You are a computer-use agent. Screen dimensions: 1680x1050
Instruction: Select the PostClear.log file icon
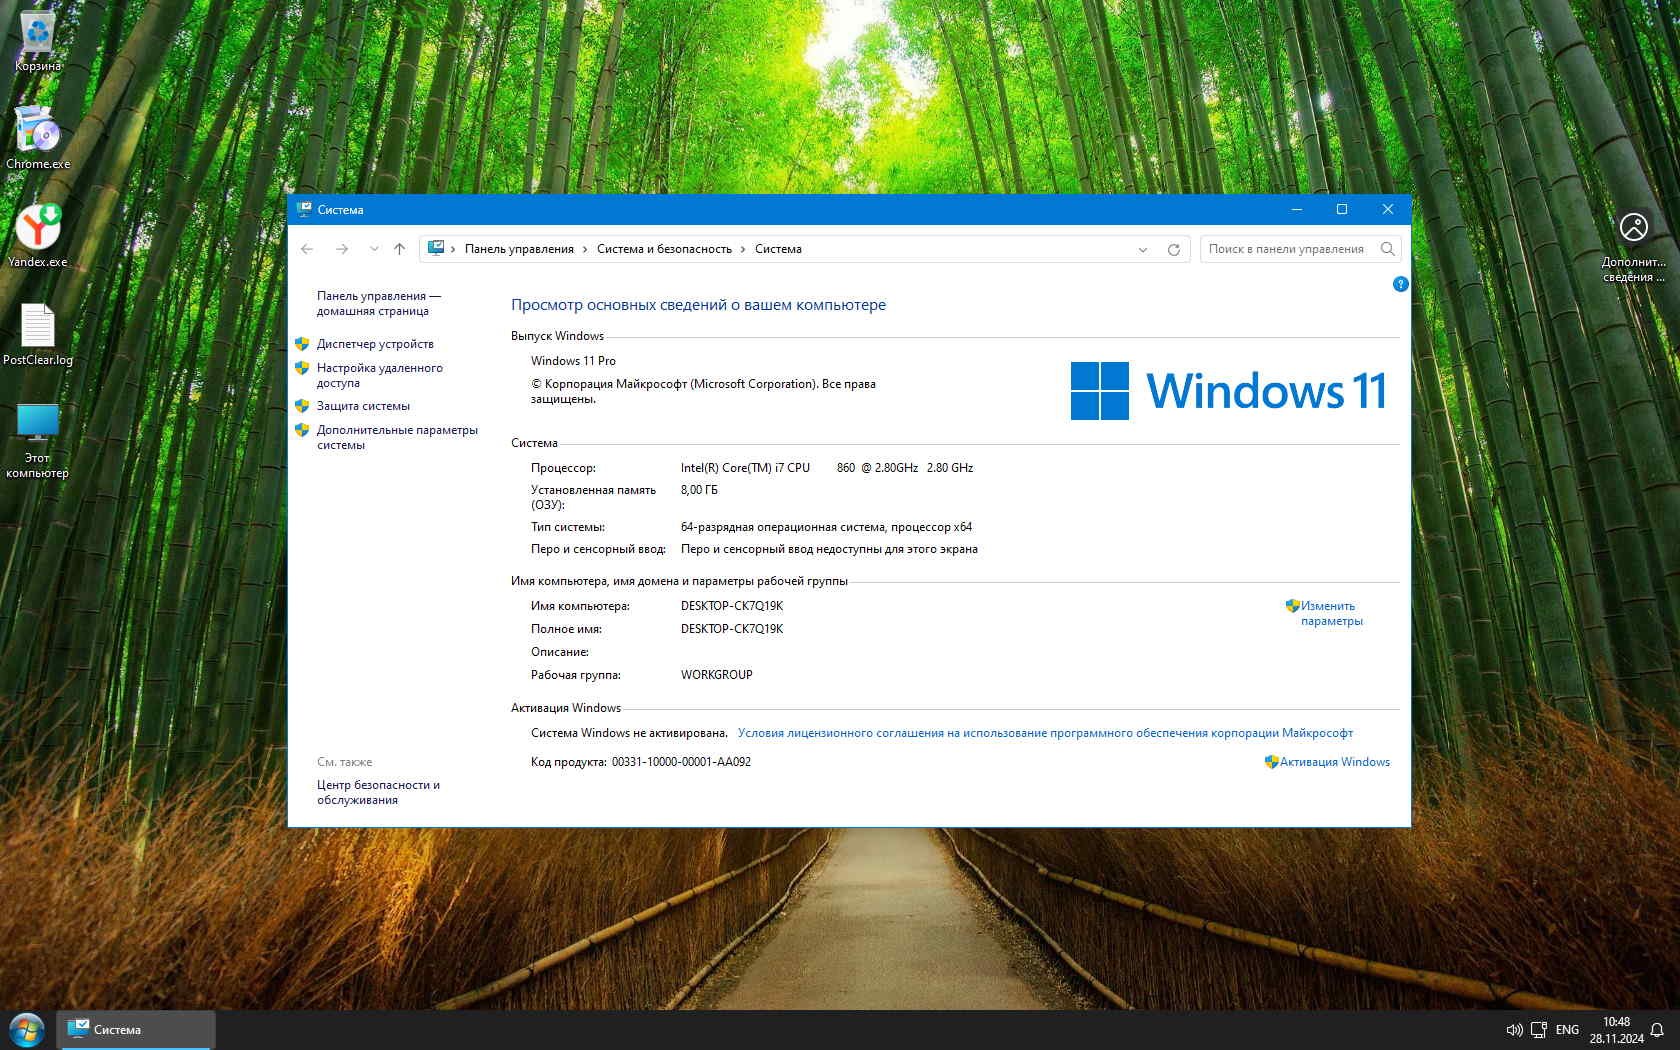pyautogui.click(x=38, y=334)
